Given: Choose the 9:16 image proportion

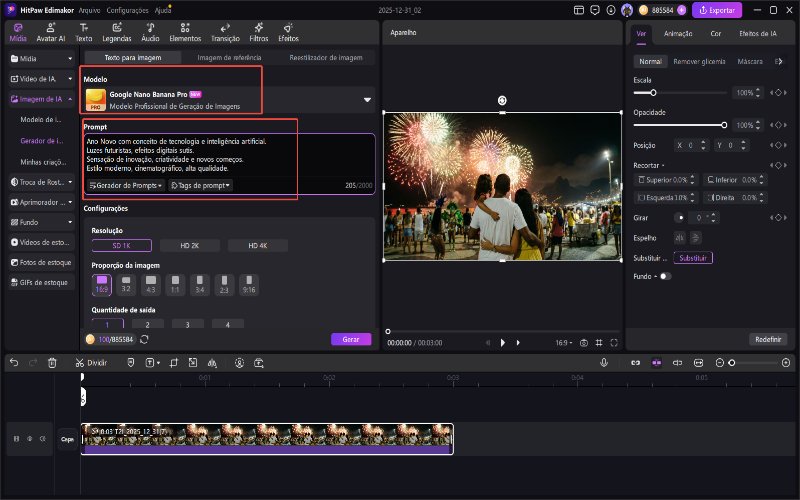Looking at the screenshot, I should pos(249,285).
